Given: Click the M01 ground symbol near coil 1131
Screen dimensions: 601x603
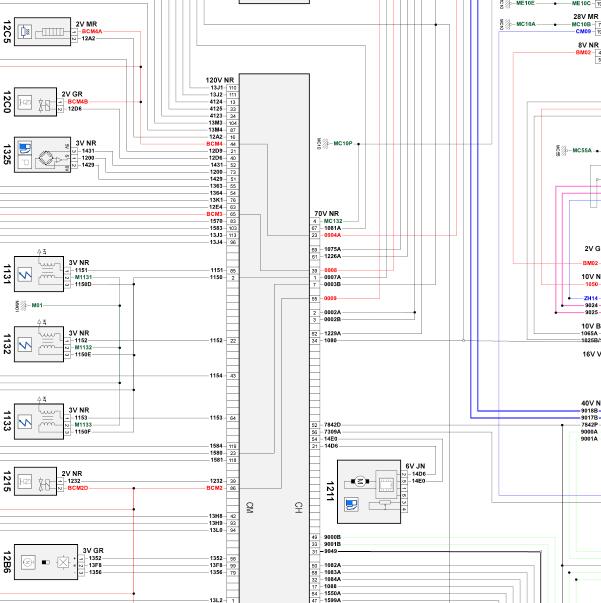Looking at the screenshot, I should tap(23, 305).
